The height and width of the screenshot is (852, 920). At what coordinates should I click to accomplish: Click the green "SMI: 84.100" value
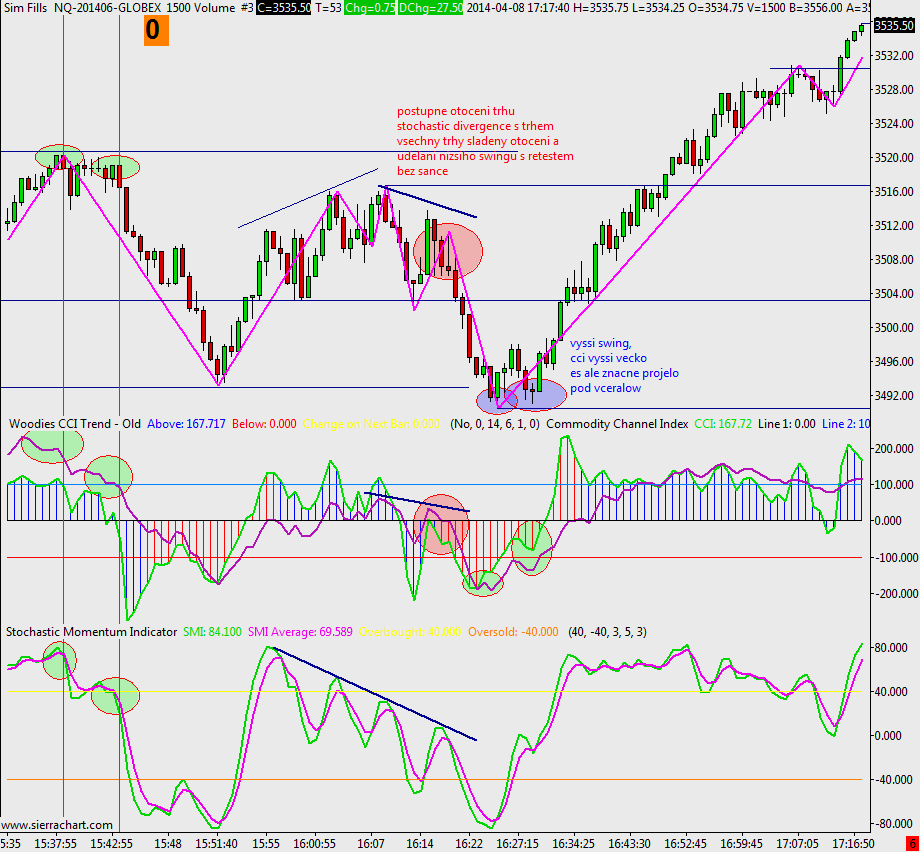(x=212, y=632)
